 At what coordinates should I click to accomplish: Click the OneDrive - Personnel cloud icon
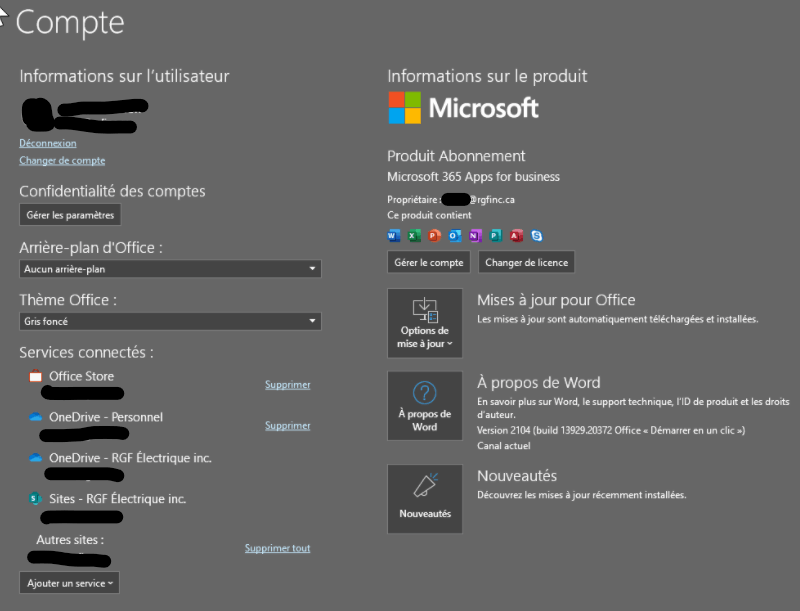[35, 417]
